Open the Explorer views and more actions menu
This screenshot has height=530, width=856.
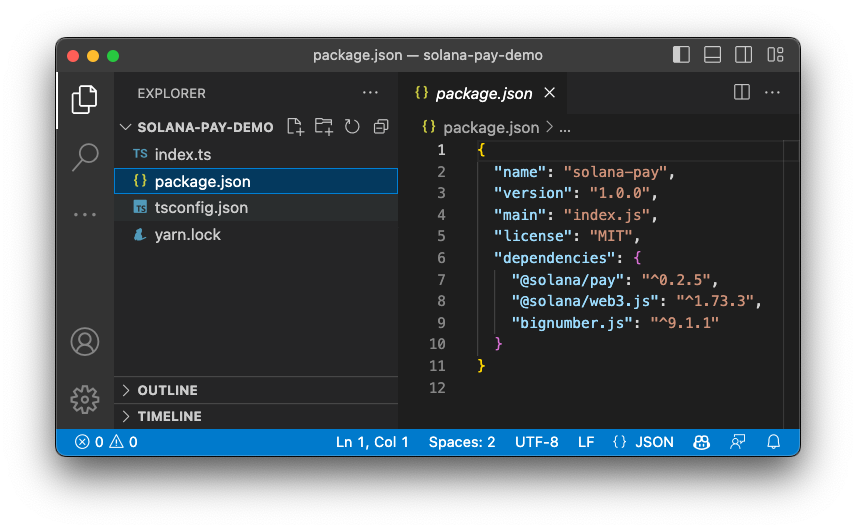pos(370,93)
